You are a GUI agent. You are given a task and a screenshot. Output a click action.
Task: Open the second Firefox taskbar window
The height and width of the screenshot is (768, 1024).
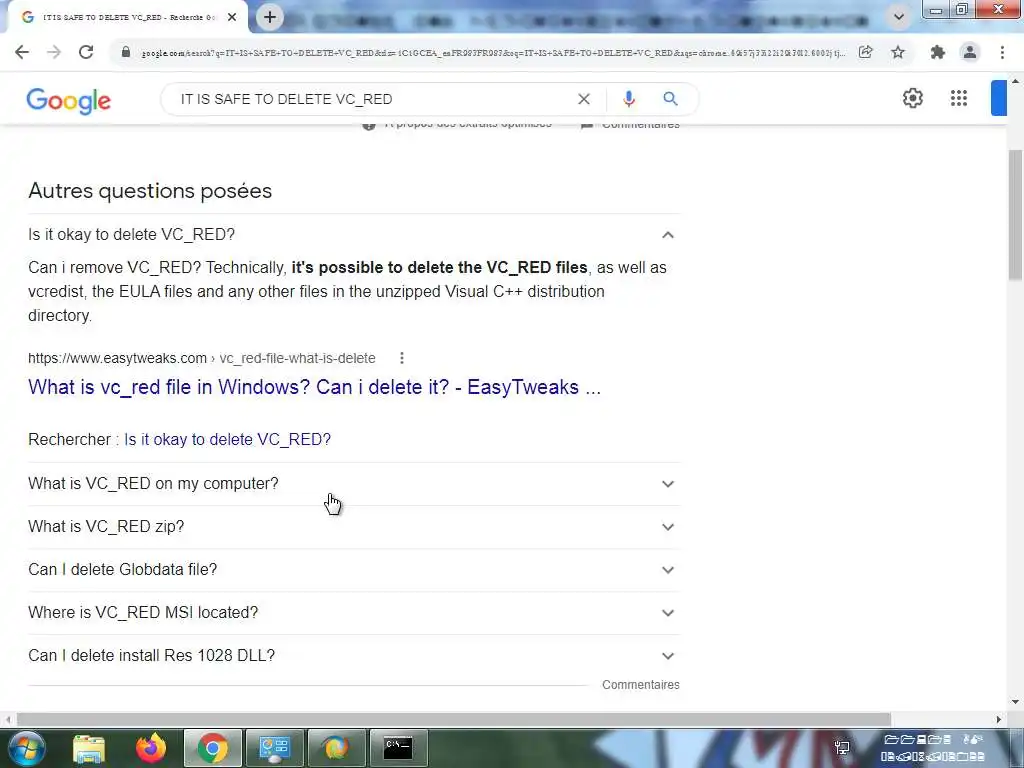[336, 748]
